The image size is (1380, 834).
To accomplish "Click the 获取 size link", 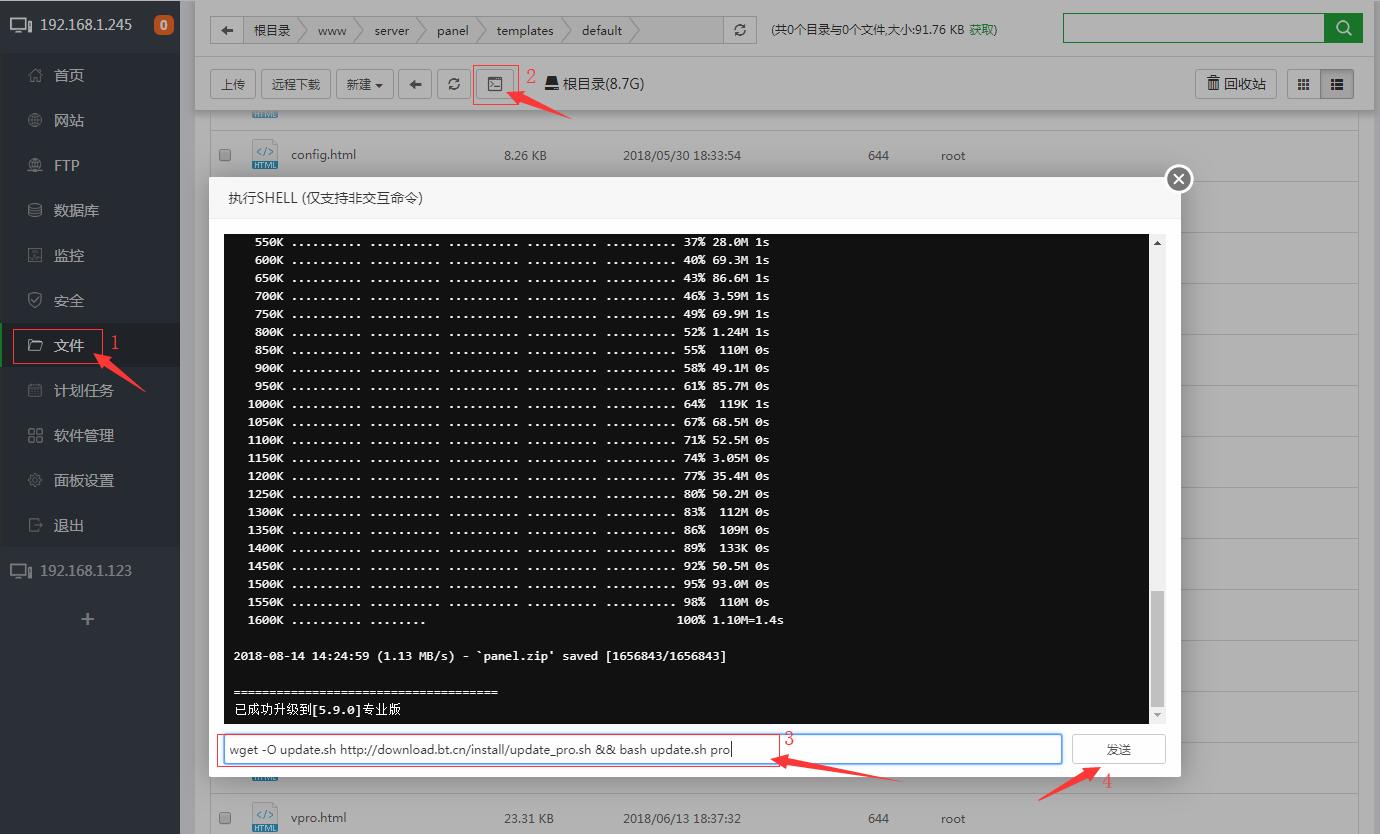I will [x=982, y=30].
